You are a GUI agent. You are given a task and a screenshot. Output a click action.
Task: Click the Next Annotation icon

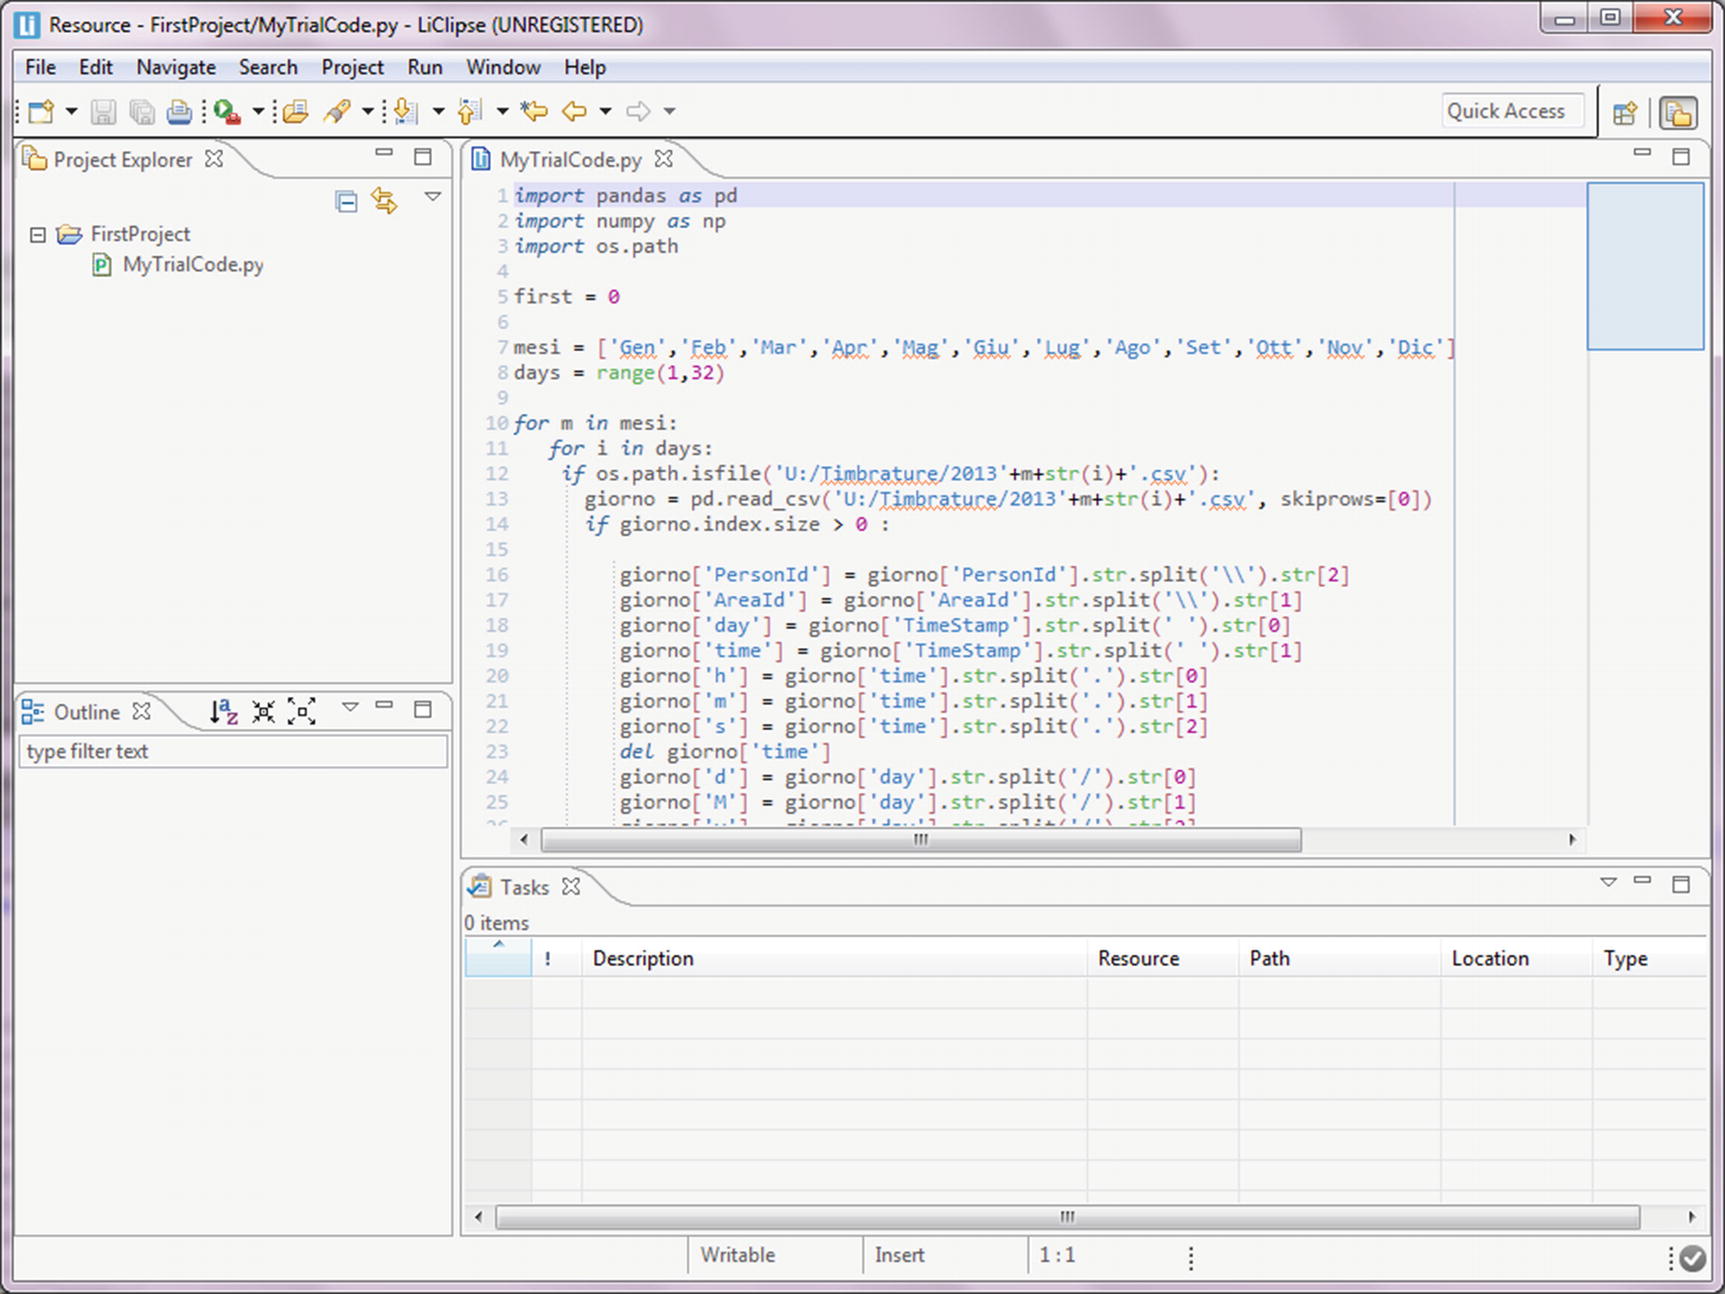[406, 111]
